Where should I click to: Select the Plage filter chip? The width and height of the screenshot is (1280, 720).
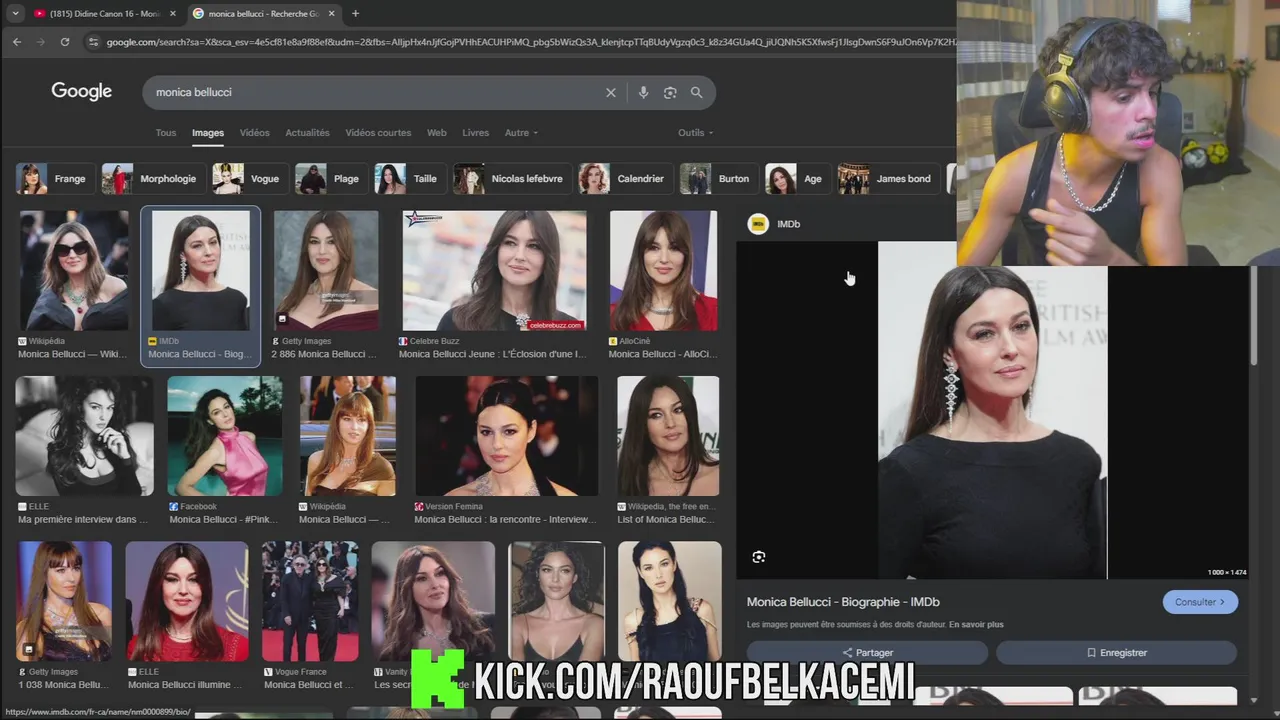(330, 179)
